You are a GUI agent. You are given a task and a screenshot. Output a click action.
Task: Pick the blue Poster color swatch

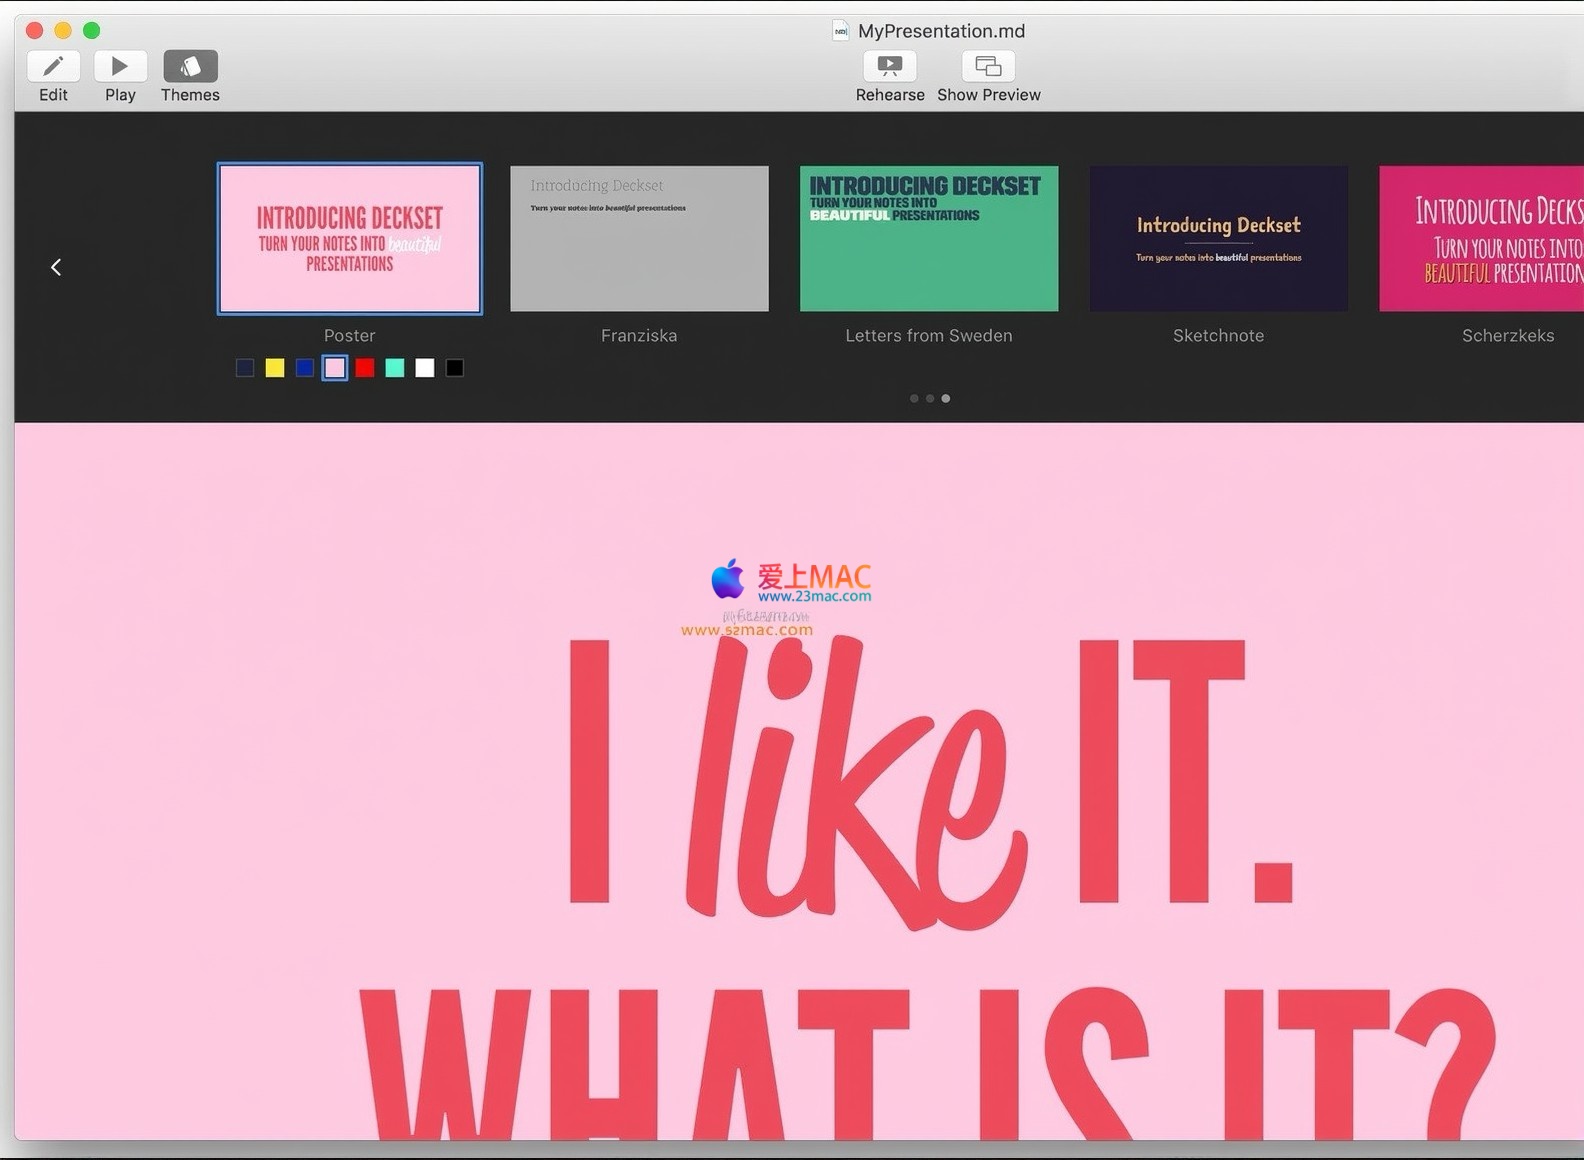click(x=305, y=368)
